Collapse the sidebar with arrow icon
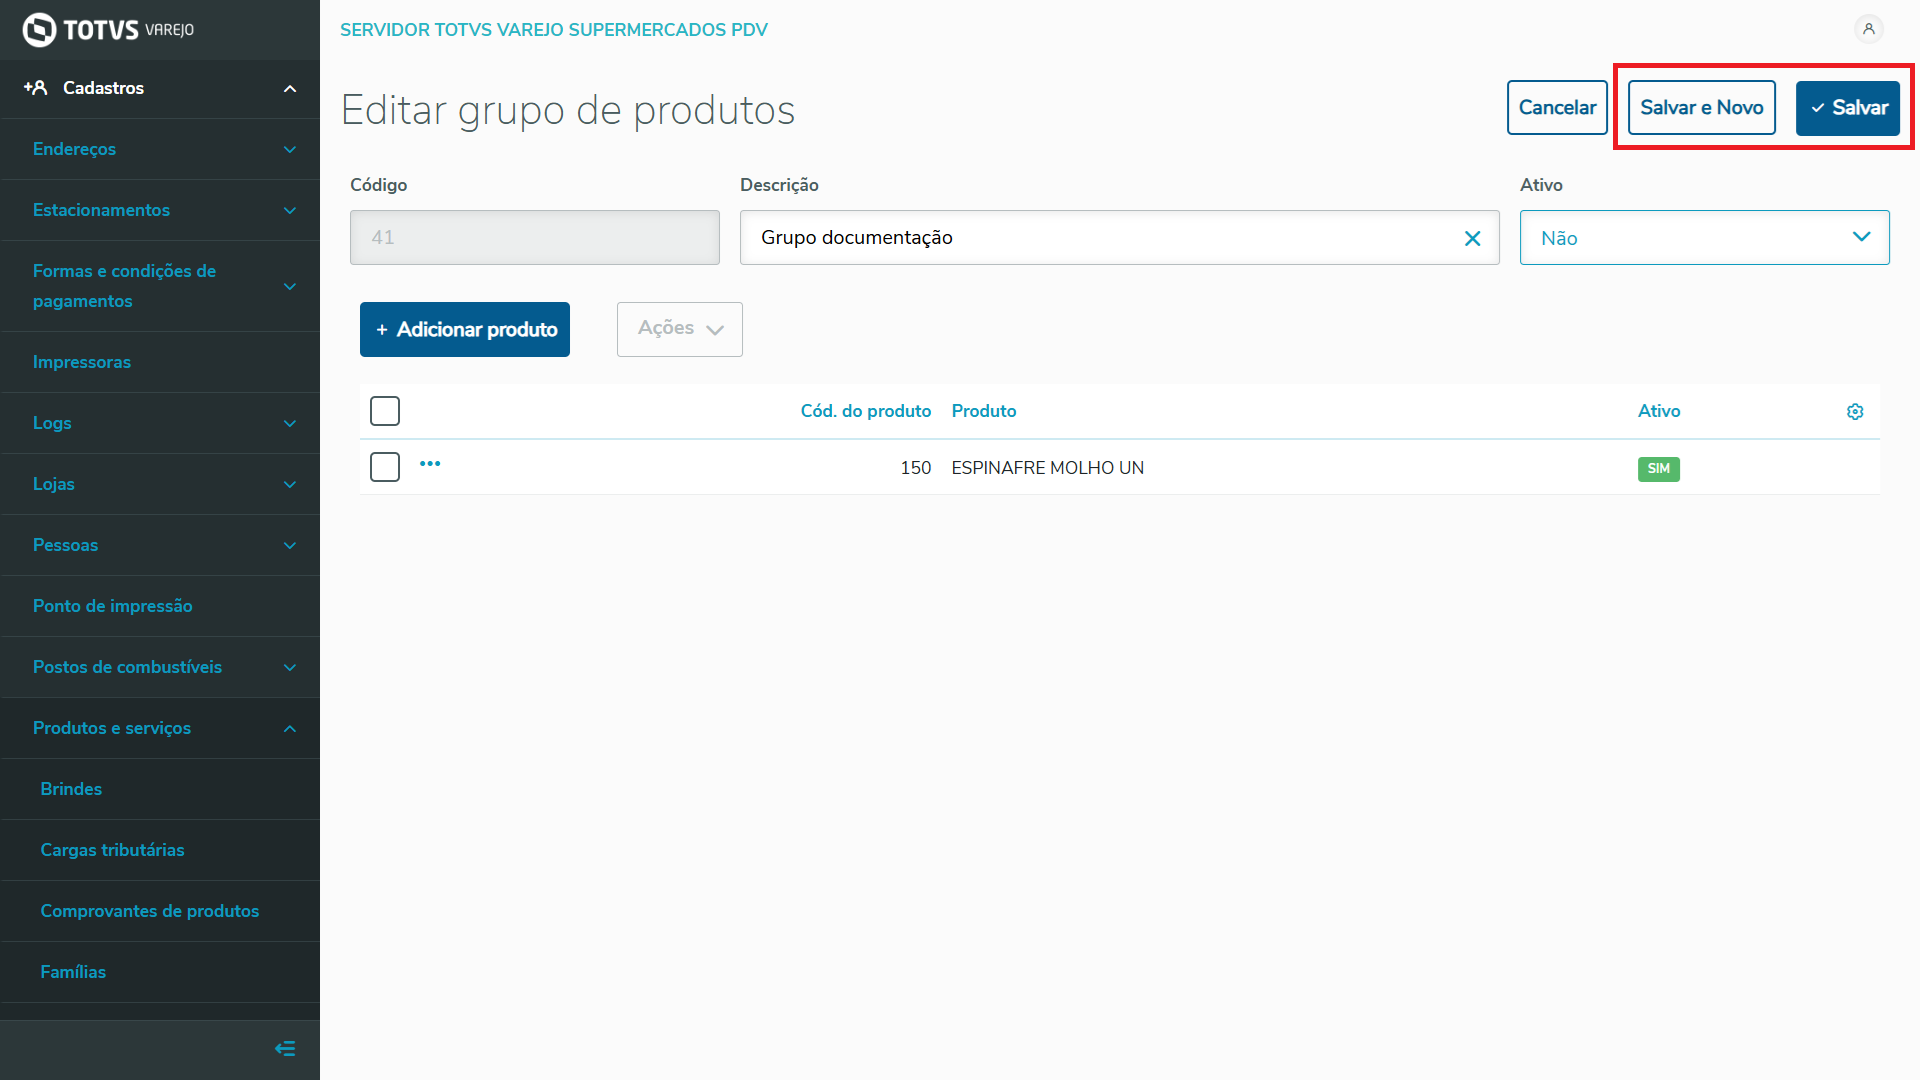1920x1080 pixels. (285, 1049)
